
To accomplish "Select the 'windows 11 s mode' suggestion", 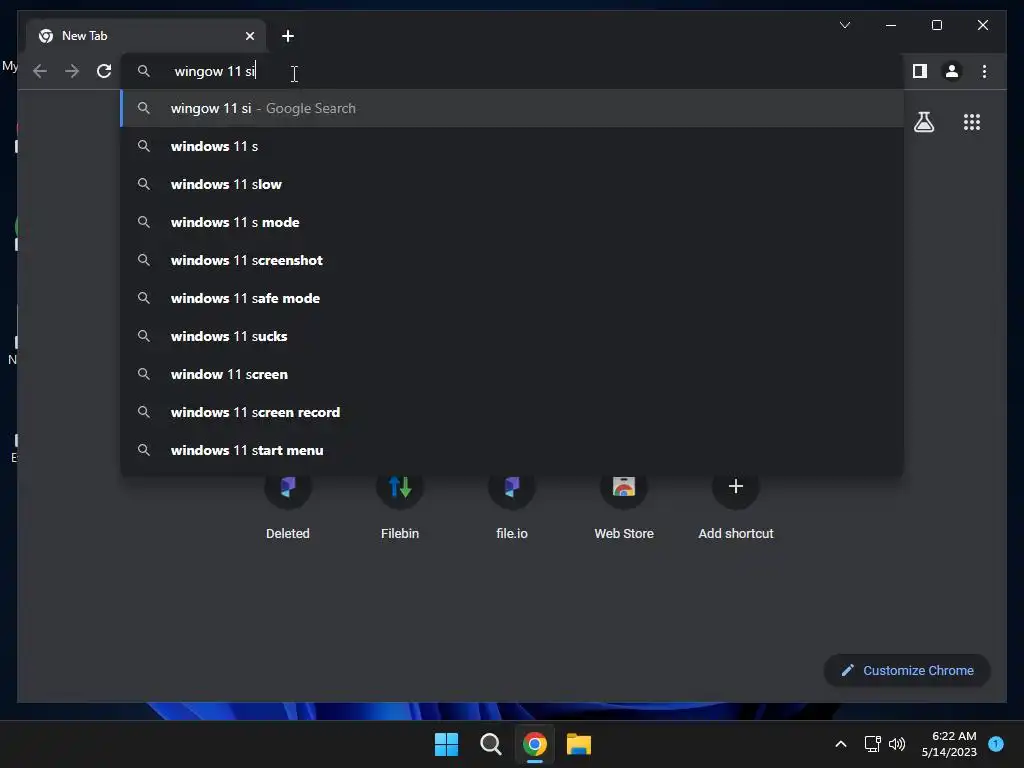I will click(x=512, y=222).
